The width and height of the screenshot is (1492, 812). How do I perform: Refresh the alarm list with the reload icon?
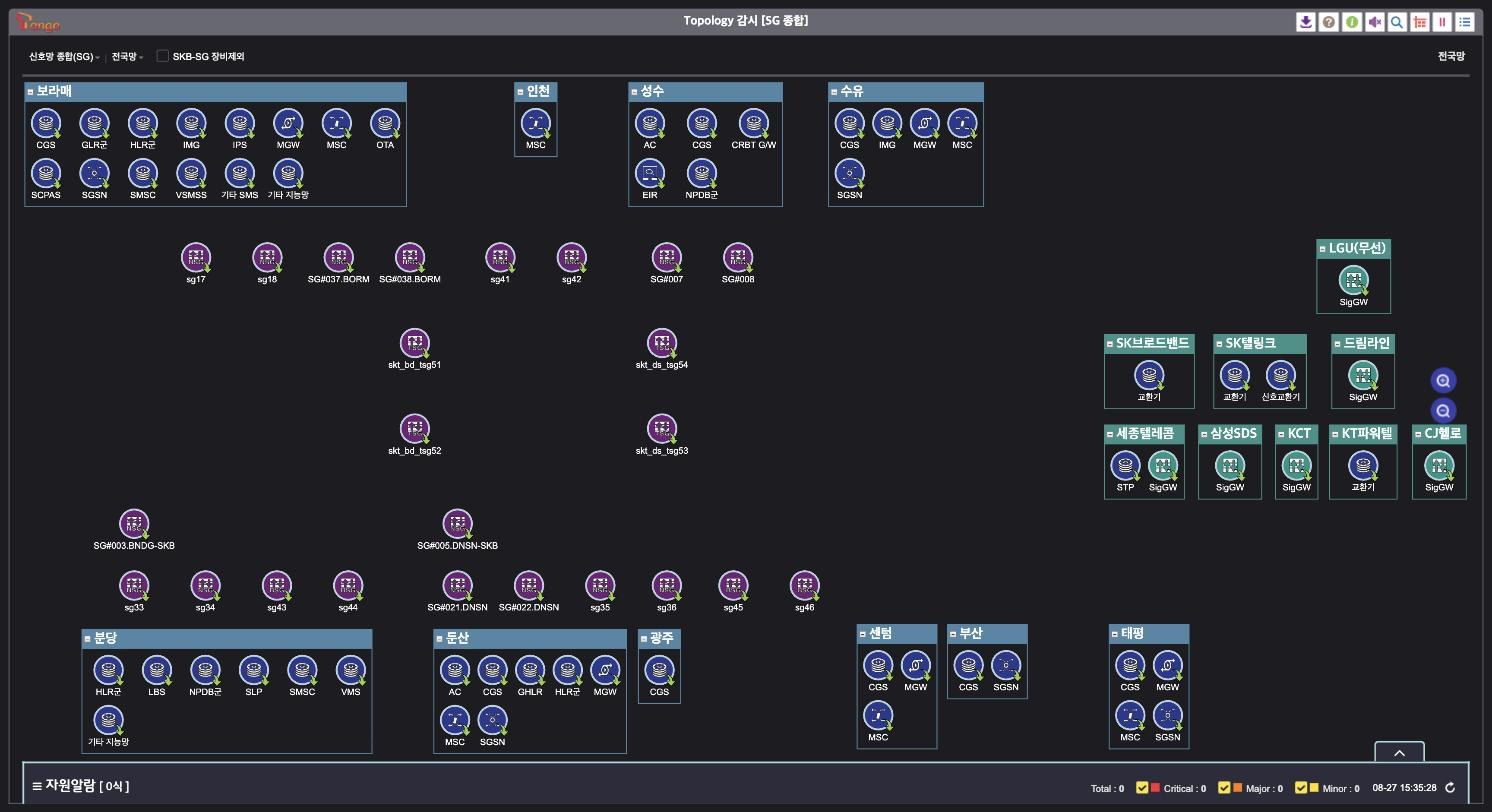1450,788
